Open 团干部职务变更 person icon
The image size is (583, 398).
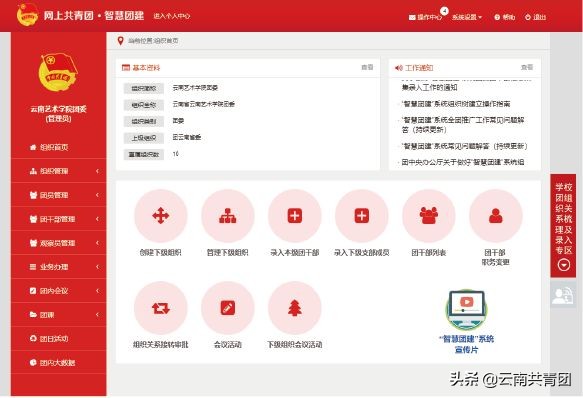496,216
